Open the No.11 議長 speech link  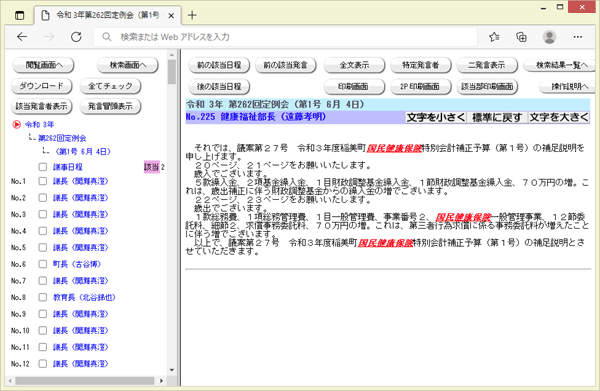pos(80,347)
